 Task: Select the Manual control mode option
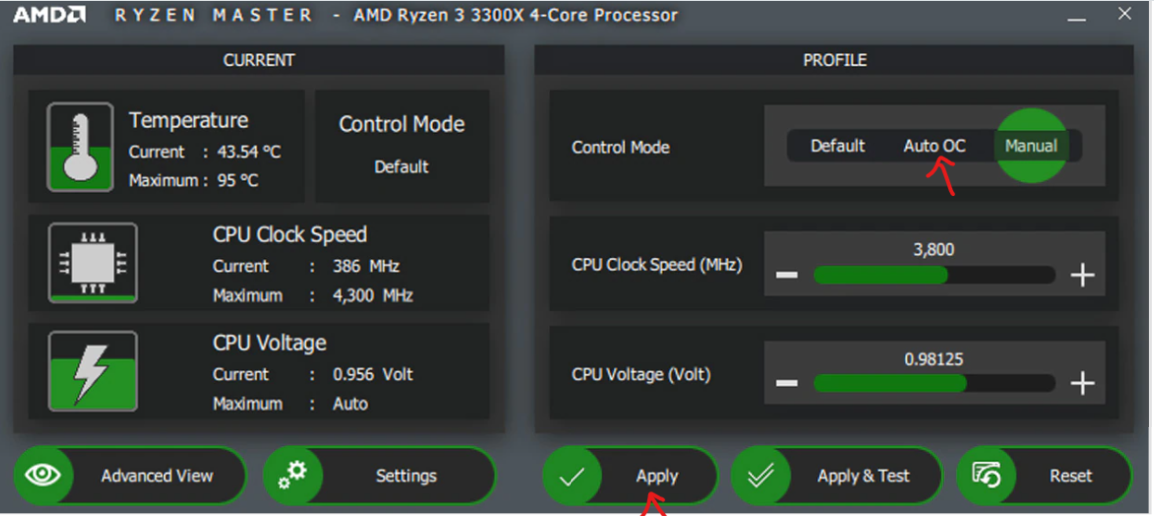pyautogui.click(x=1031, y=146)
